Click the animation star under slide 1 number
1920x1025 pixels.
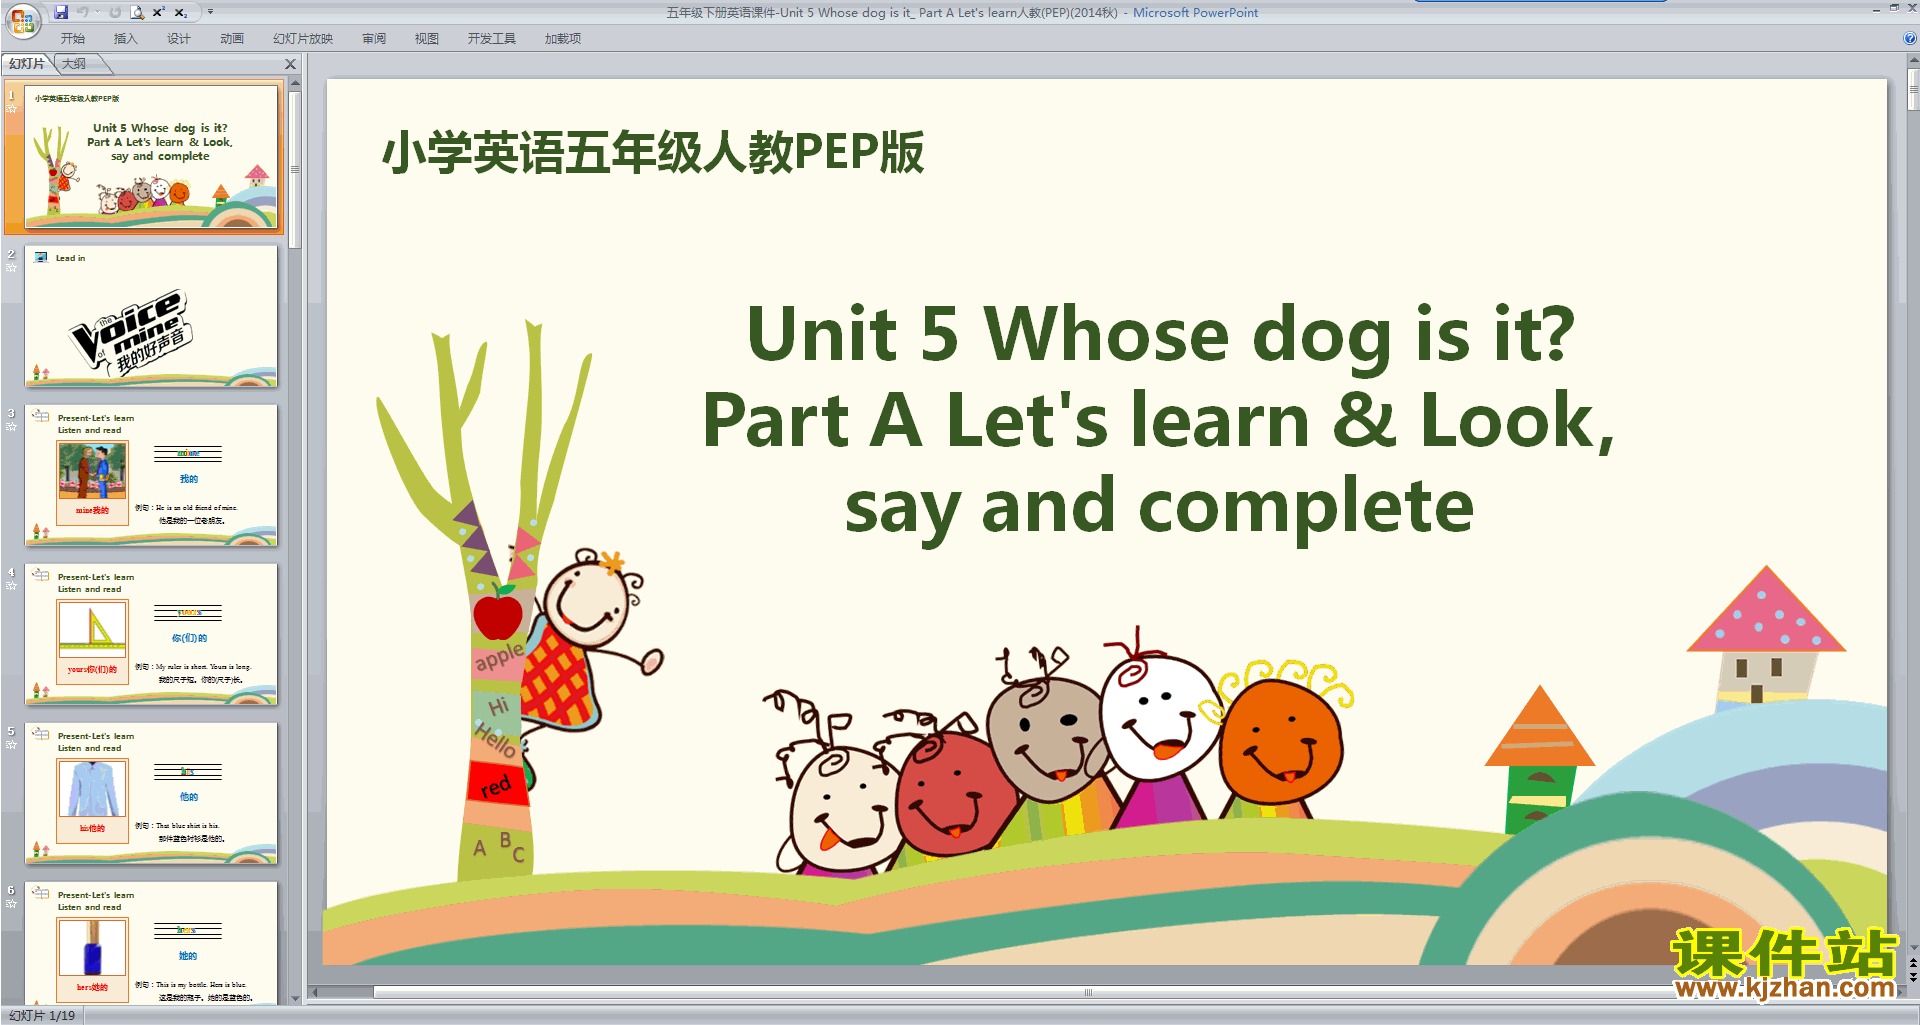(12, 109)
